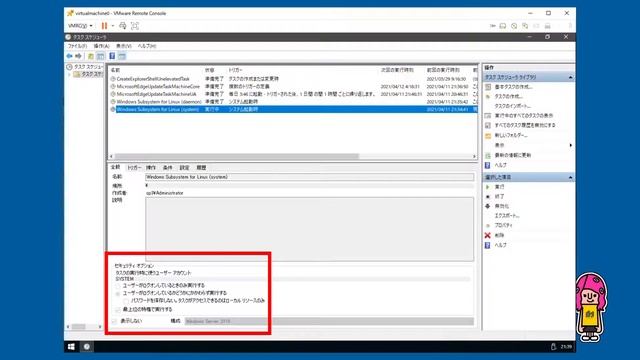Open 表示(V) menu
This screenshot has height=360, width=640.
124,46
